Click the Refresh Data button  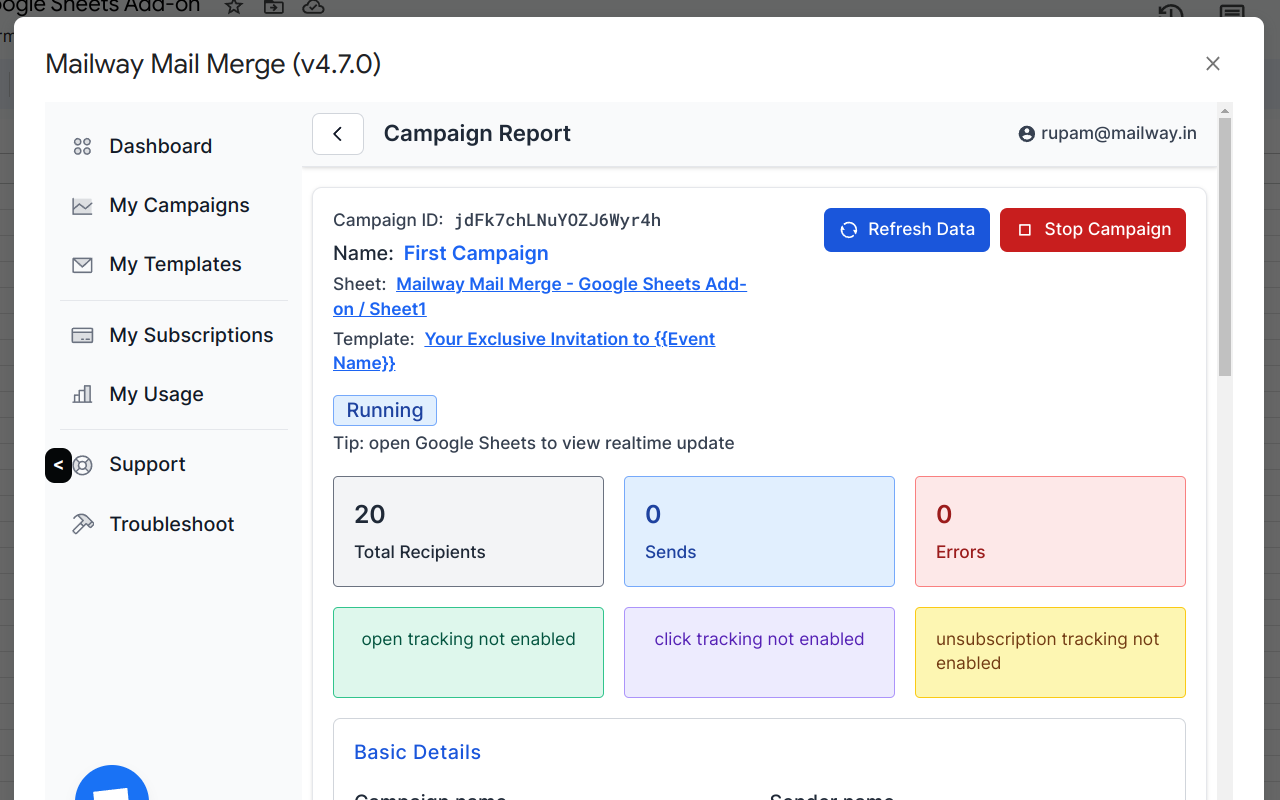click(907, 229)
